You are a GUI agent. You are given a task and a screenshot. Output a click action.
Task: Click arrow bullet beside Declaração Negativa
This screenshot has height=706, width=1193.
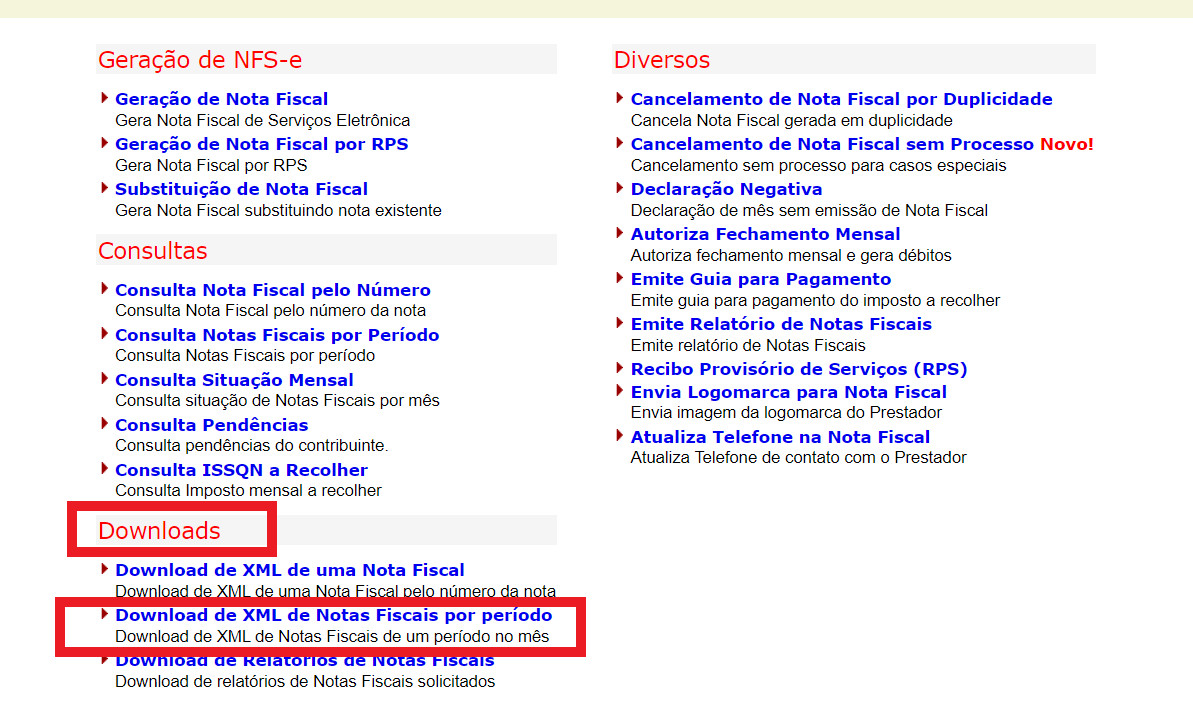620,188
